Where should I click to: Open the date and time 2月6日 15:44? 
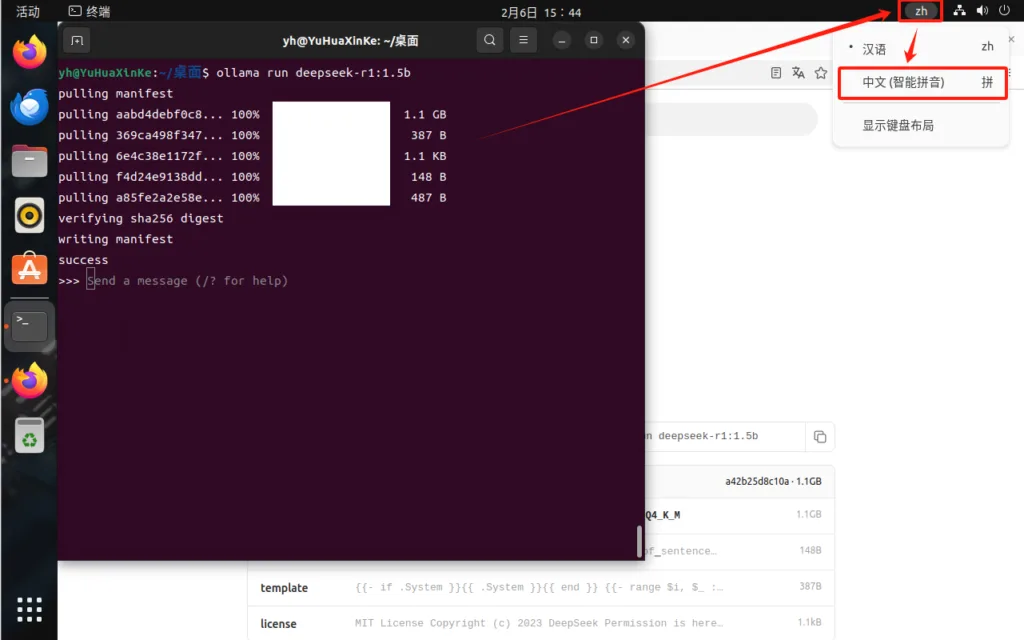pos(541,12)
